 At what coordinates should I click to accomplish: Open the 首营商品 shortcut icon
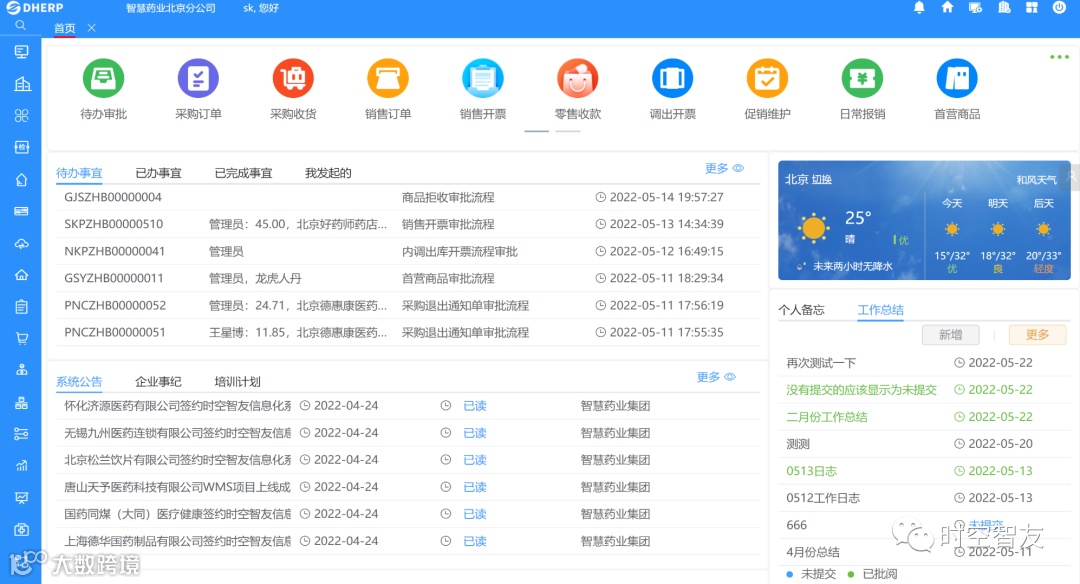[957, 78]
